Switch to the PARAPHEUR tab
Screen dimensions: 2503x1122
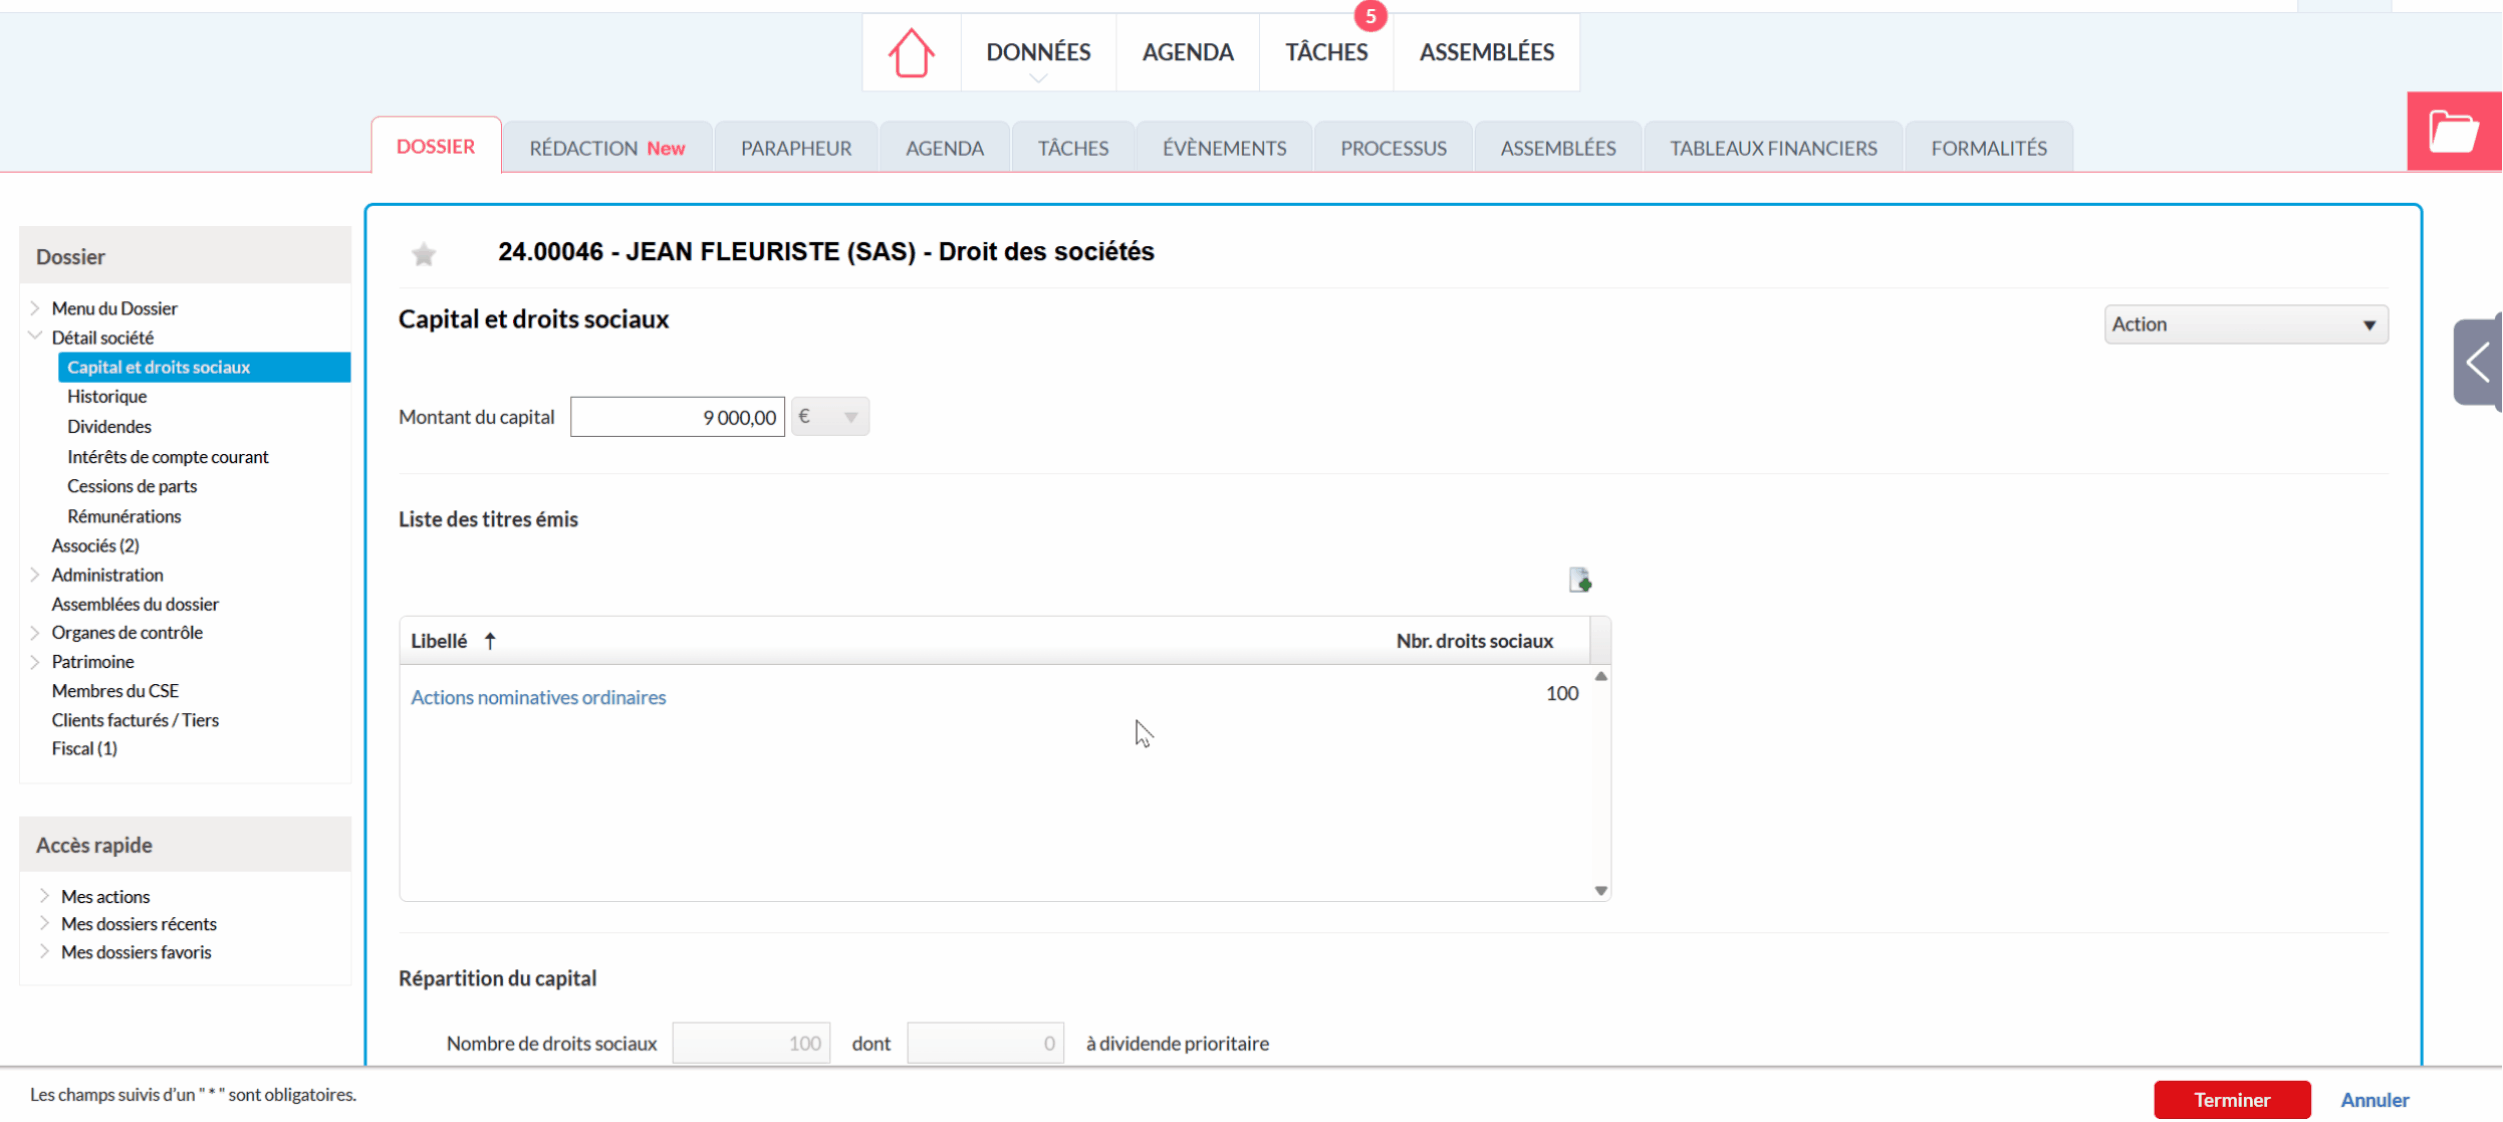click(x=796, y=148)
